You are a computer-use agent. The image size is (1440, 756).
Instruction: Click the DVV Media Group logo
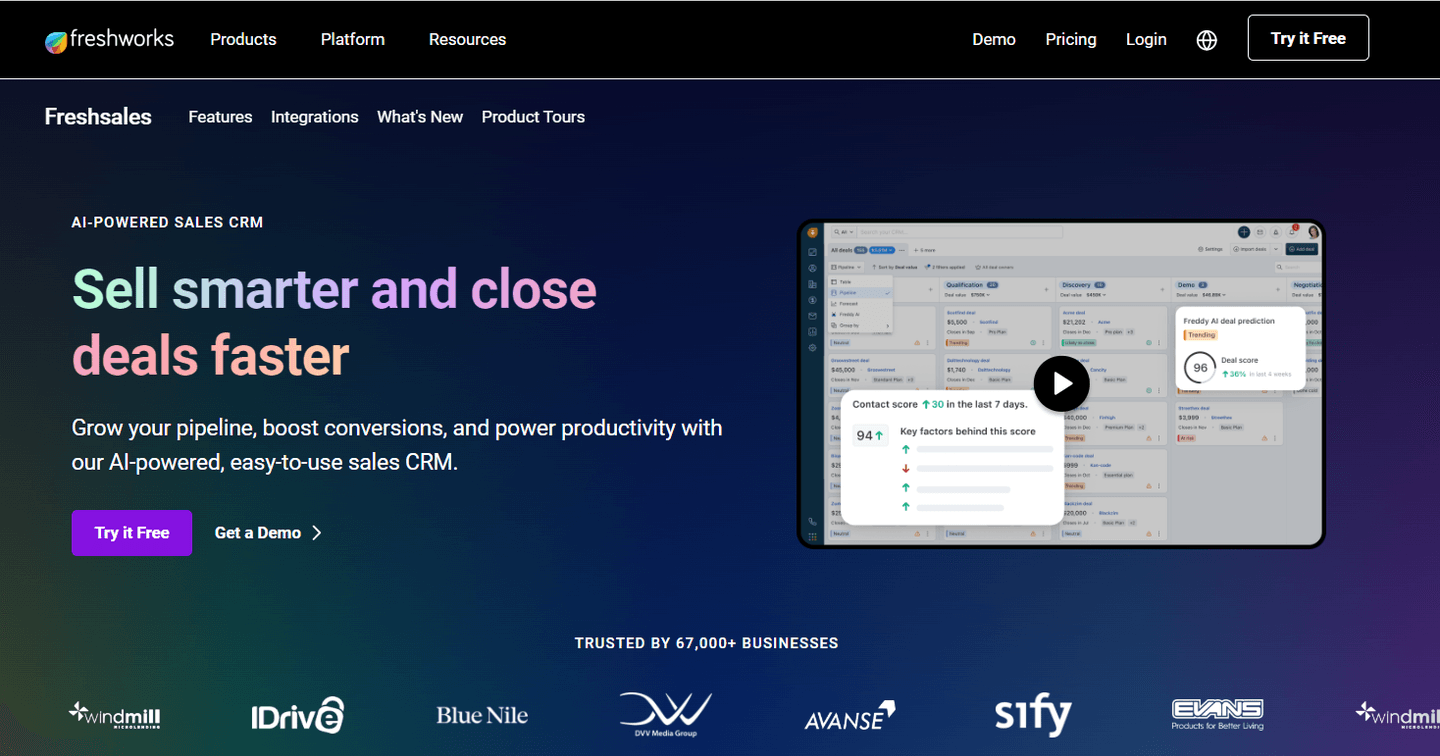click(665, 715)
